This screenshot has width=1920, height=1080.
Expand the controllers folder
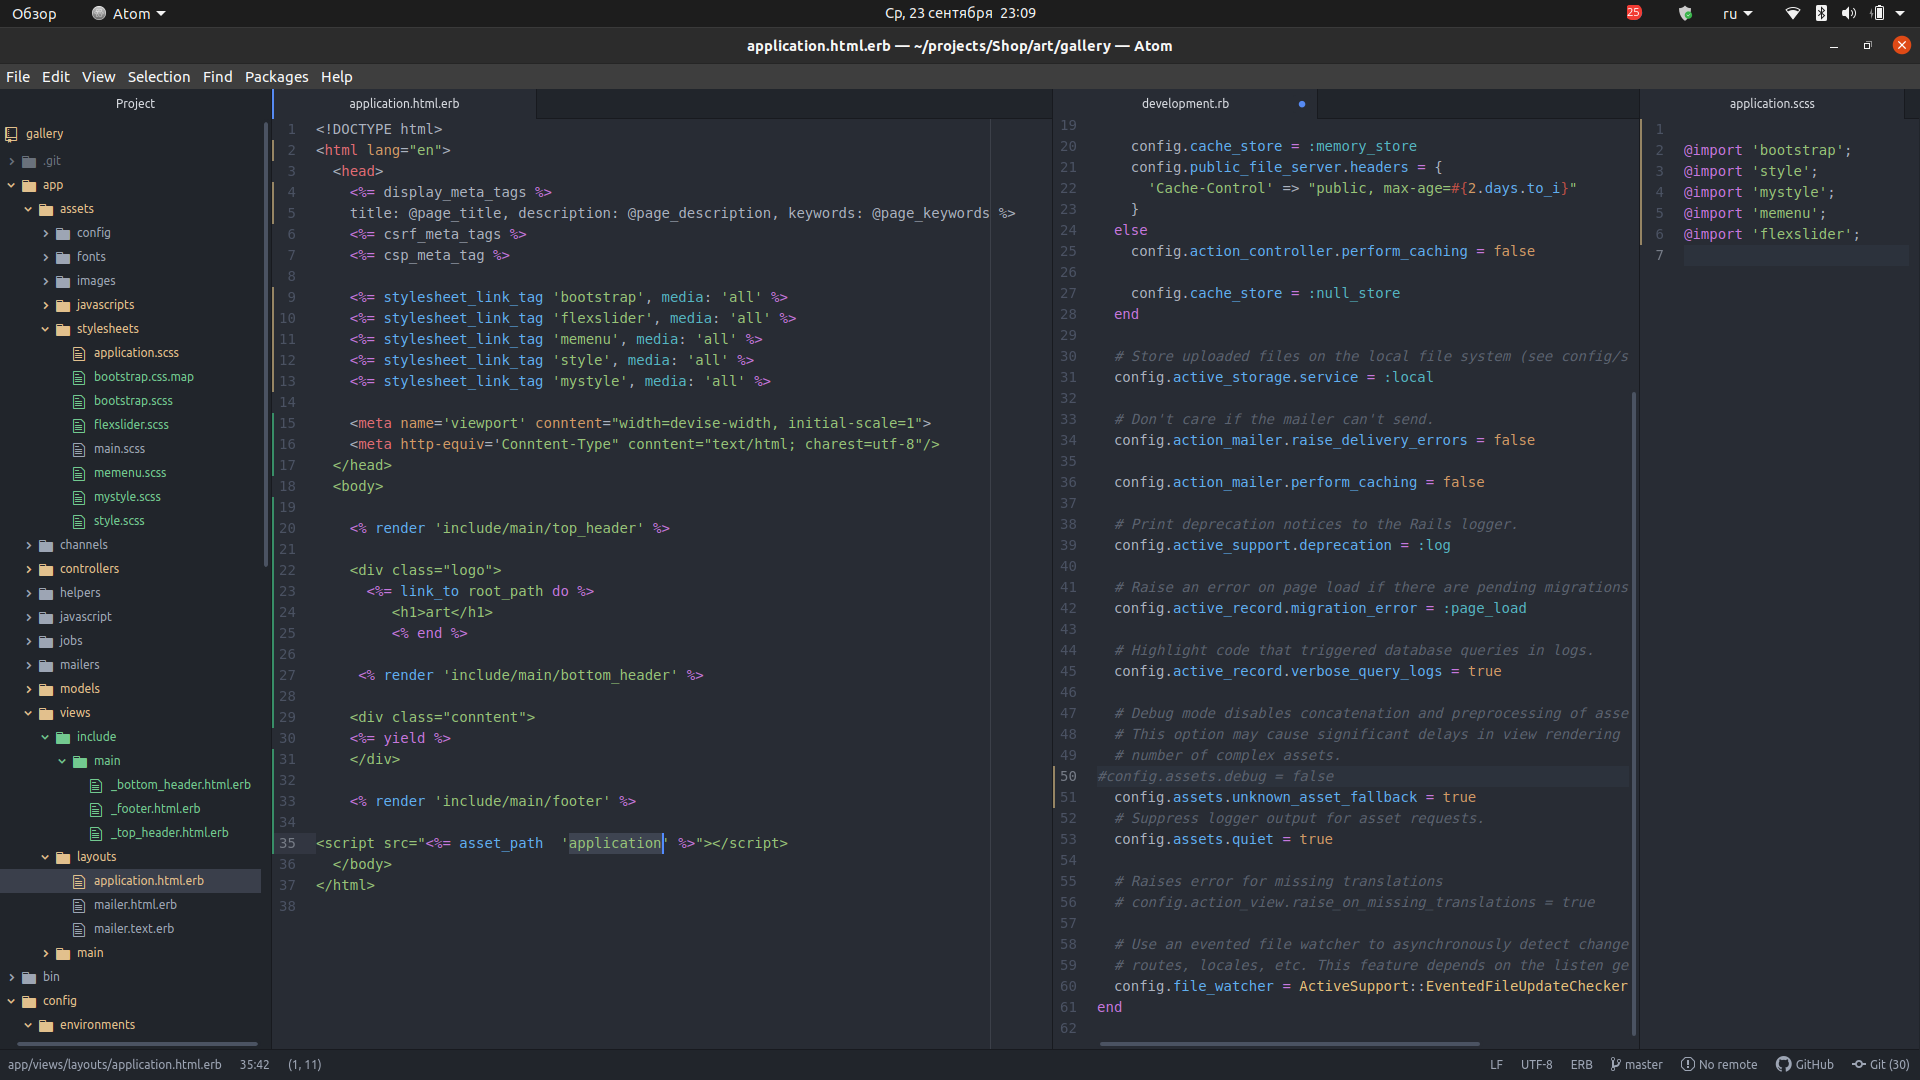click(28, 569)
